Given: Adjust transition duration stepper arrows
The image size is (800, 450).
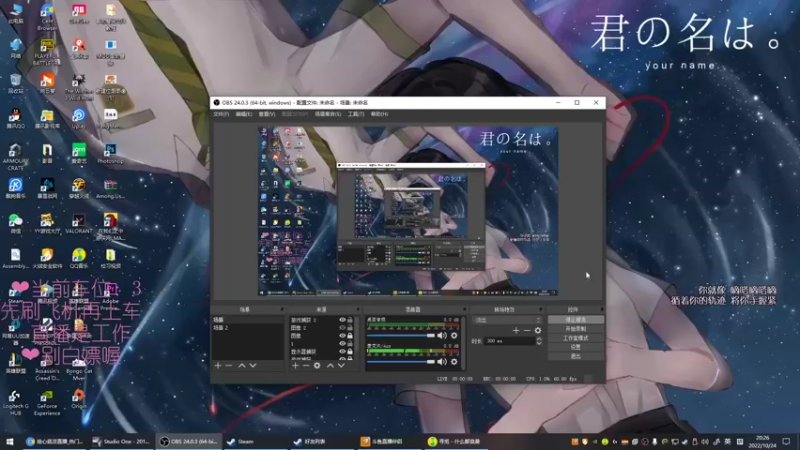Looking at the screenshot, I should pyautogui.click(x=539, y=341).
